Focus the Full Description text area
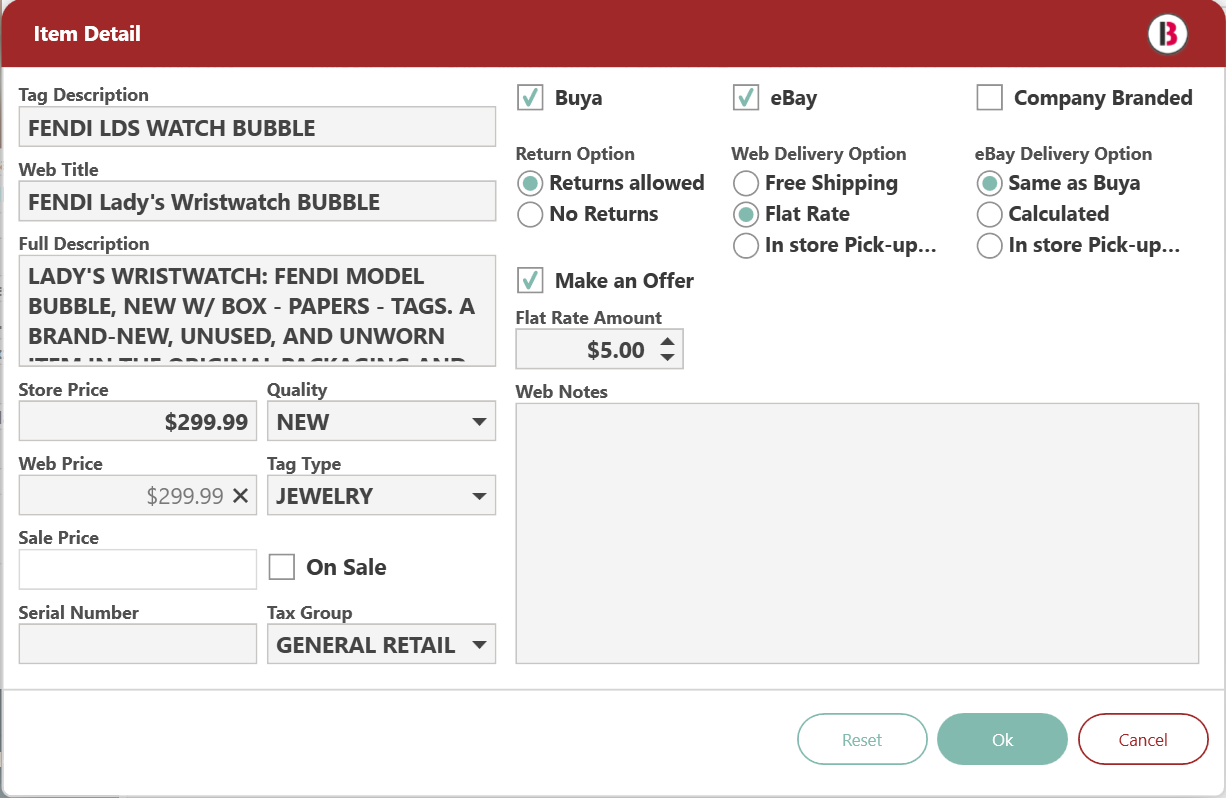This screenshot has height=798, width=1226. (257, 310)
